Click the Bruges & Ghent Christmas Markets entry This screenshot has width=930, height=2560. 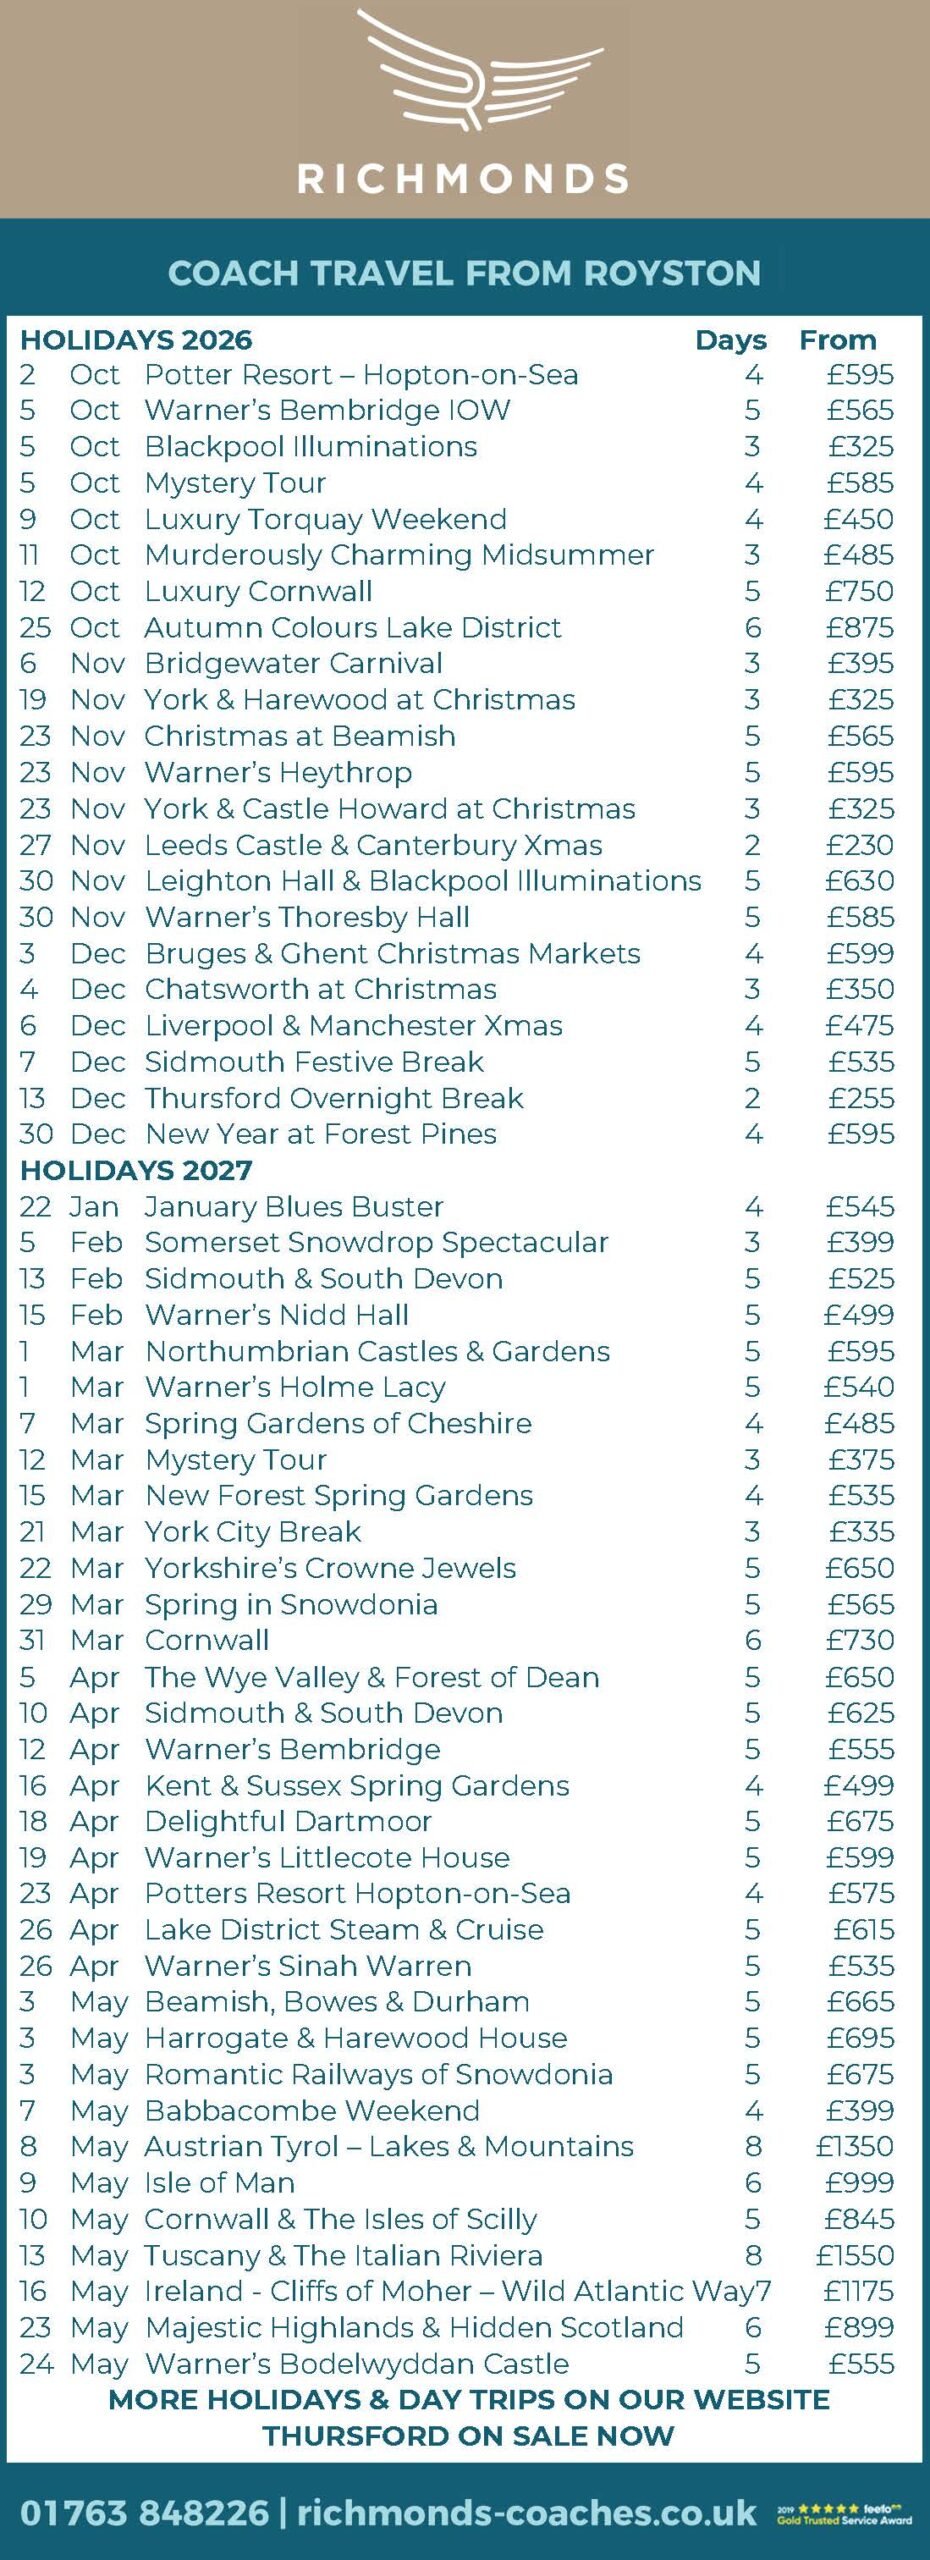(x=457, y=953)
